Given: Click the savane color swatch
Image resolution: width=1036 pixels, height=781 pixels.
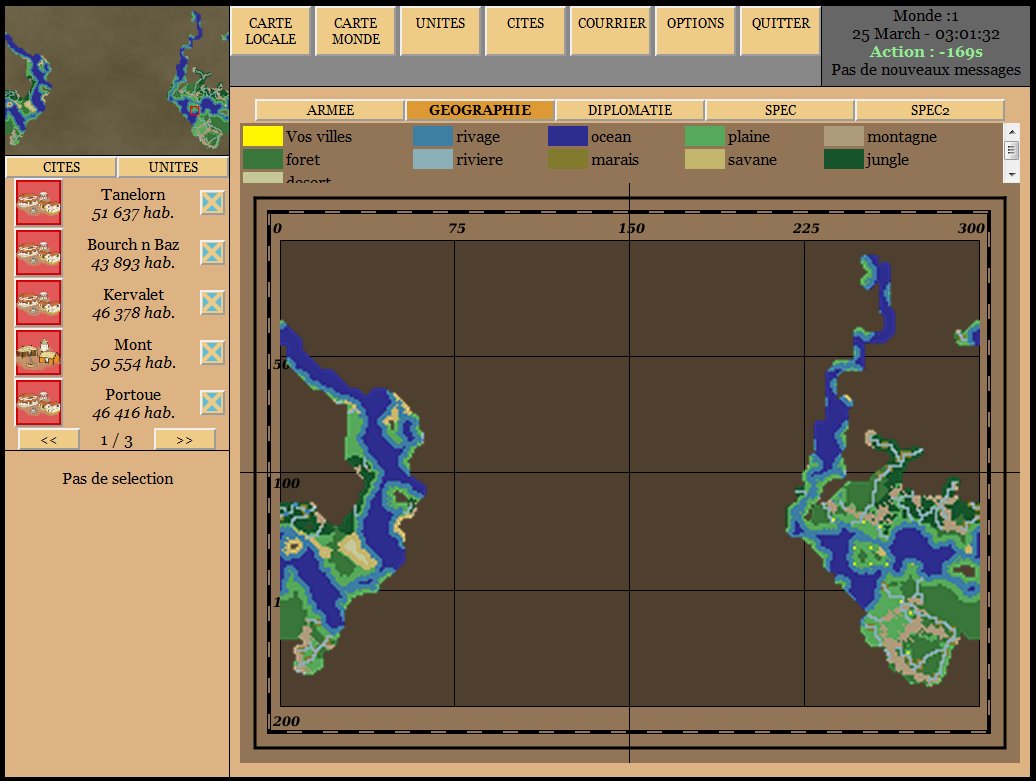Looking at the screenshot, I should 705,159.
